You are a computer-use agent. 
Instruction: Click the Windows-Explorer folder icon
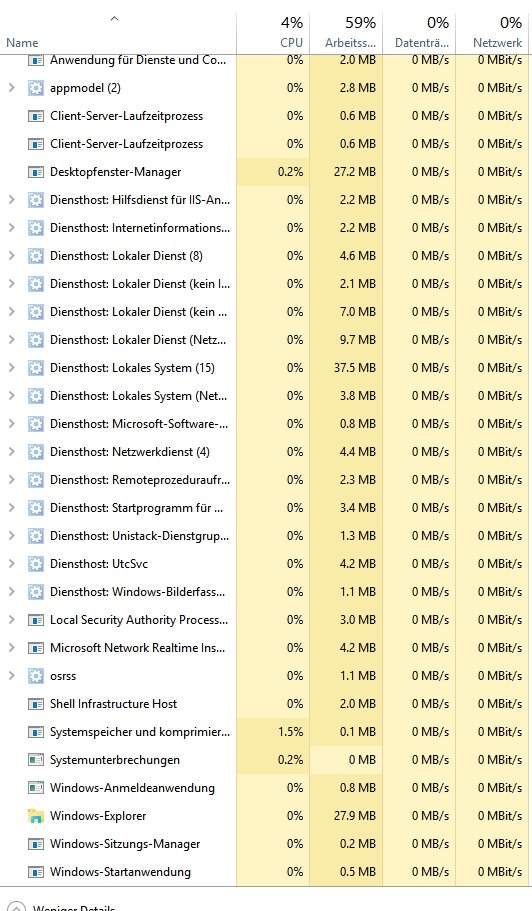point(36,816)
